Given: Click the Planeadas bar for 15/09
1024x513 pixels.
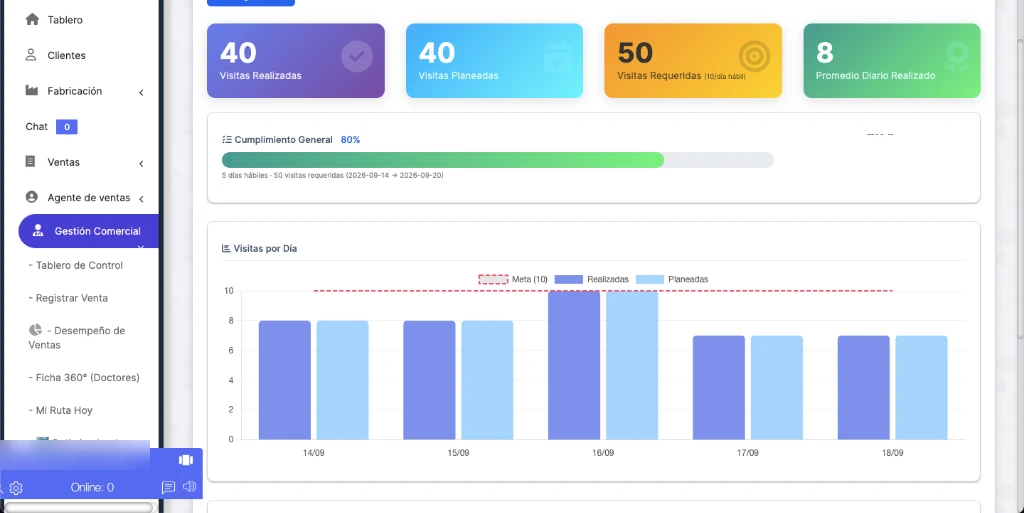Looking at the screenshot, I should [487, 380].
